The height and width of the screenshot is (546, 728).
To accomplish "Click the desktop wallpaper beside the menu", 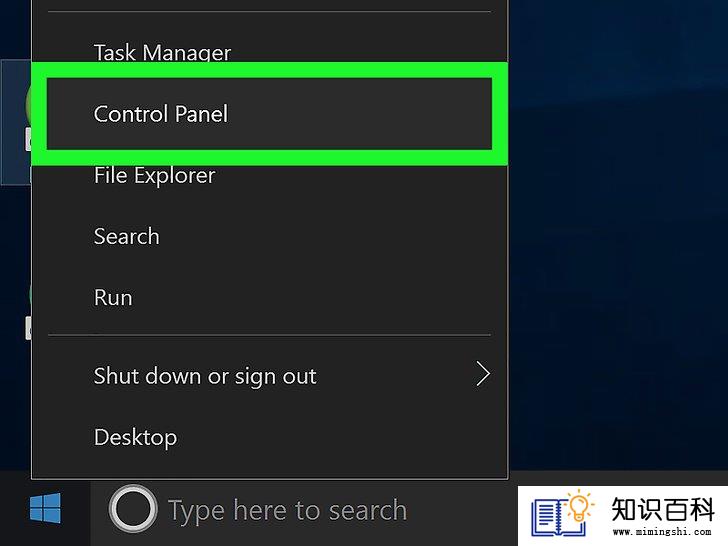I will click(618, 232).
